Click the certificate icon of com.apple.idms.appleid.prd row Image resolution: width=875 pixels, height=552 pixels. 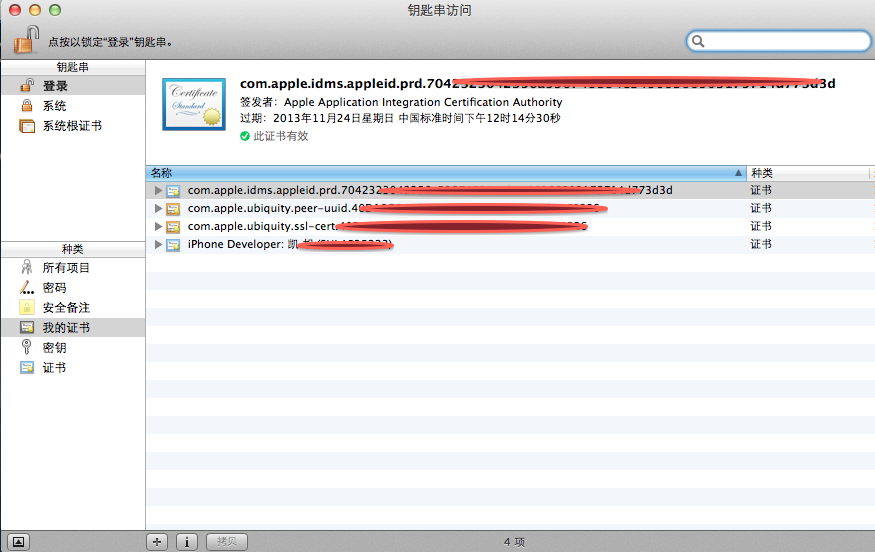[x=173, y=191]
